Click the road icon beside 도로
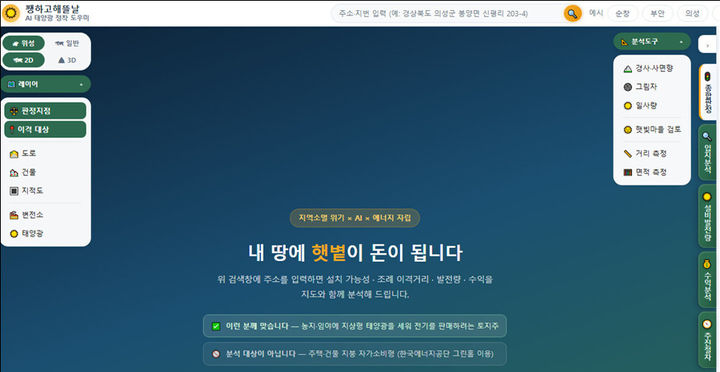 14,154
